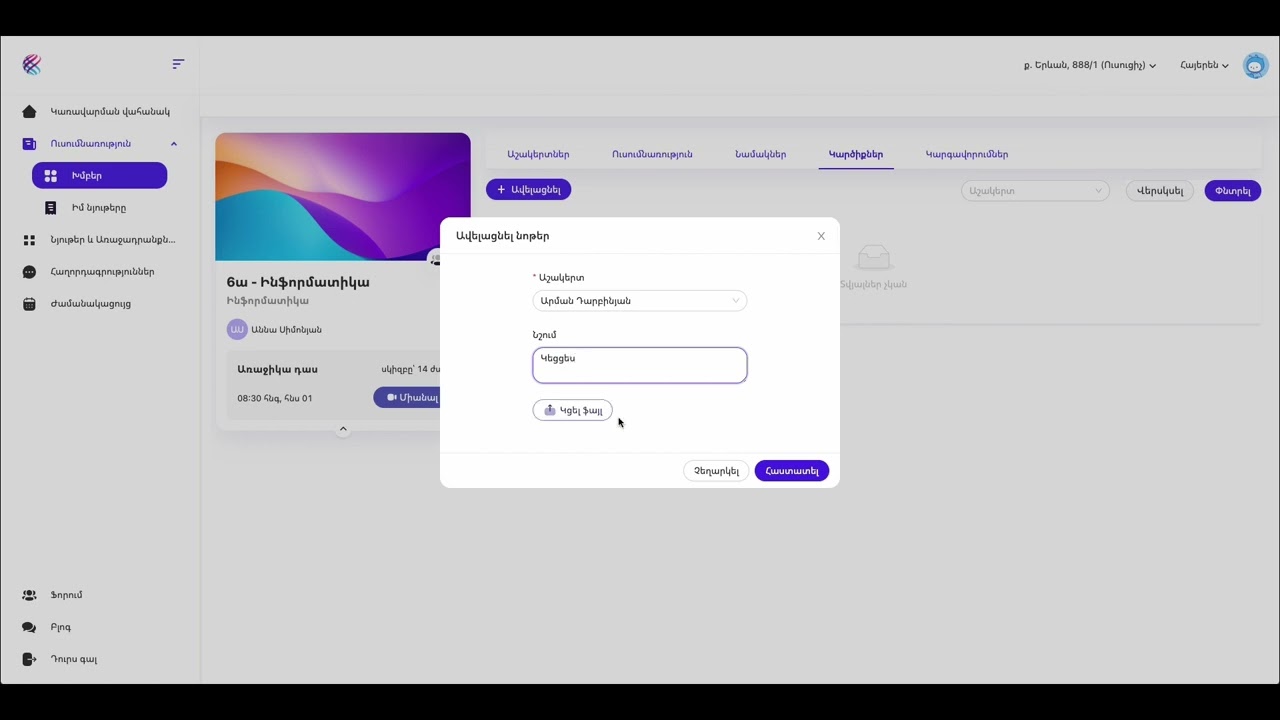Click the Փնտրել search button
Viewport: 1280px width, 720px height.
coord(1232,191)
